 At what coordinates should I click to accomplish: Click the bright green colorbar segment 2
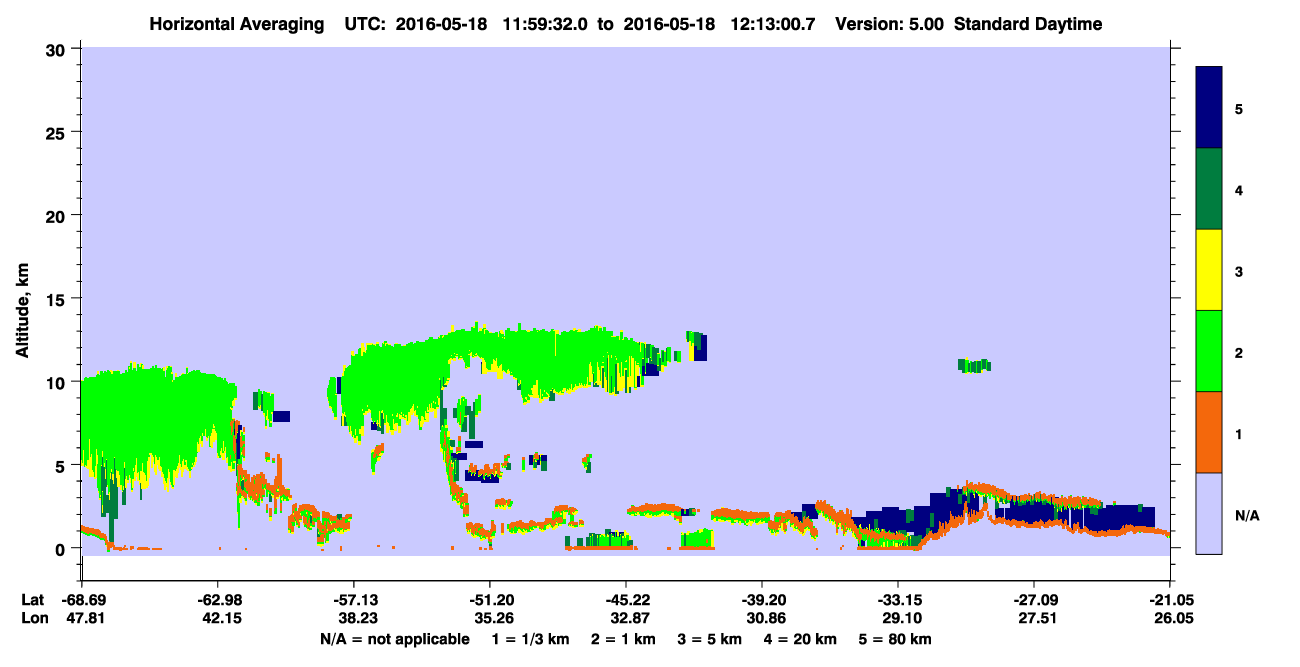[x=1209, y=351]
